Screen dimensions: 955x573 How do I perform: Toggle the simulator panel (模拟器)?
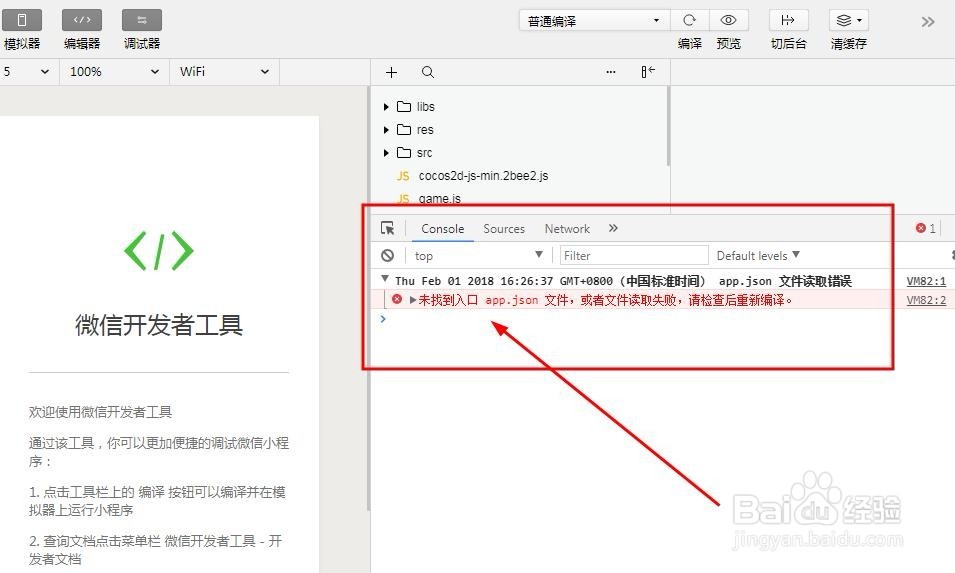pos(22,20)
